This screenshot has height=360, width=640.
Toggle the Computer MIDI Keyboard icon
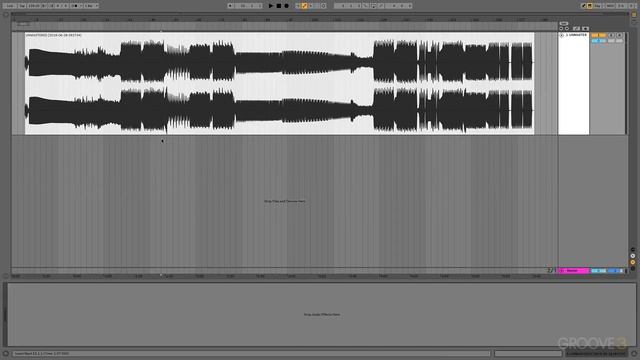click(590, 6)
